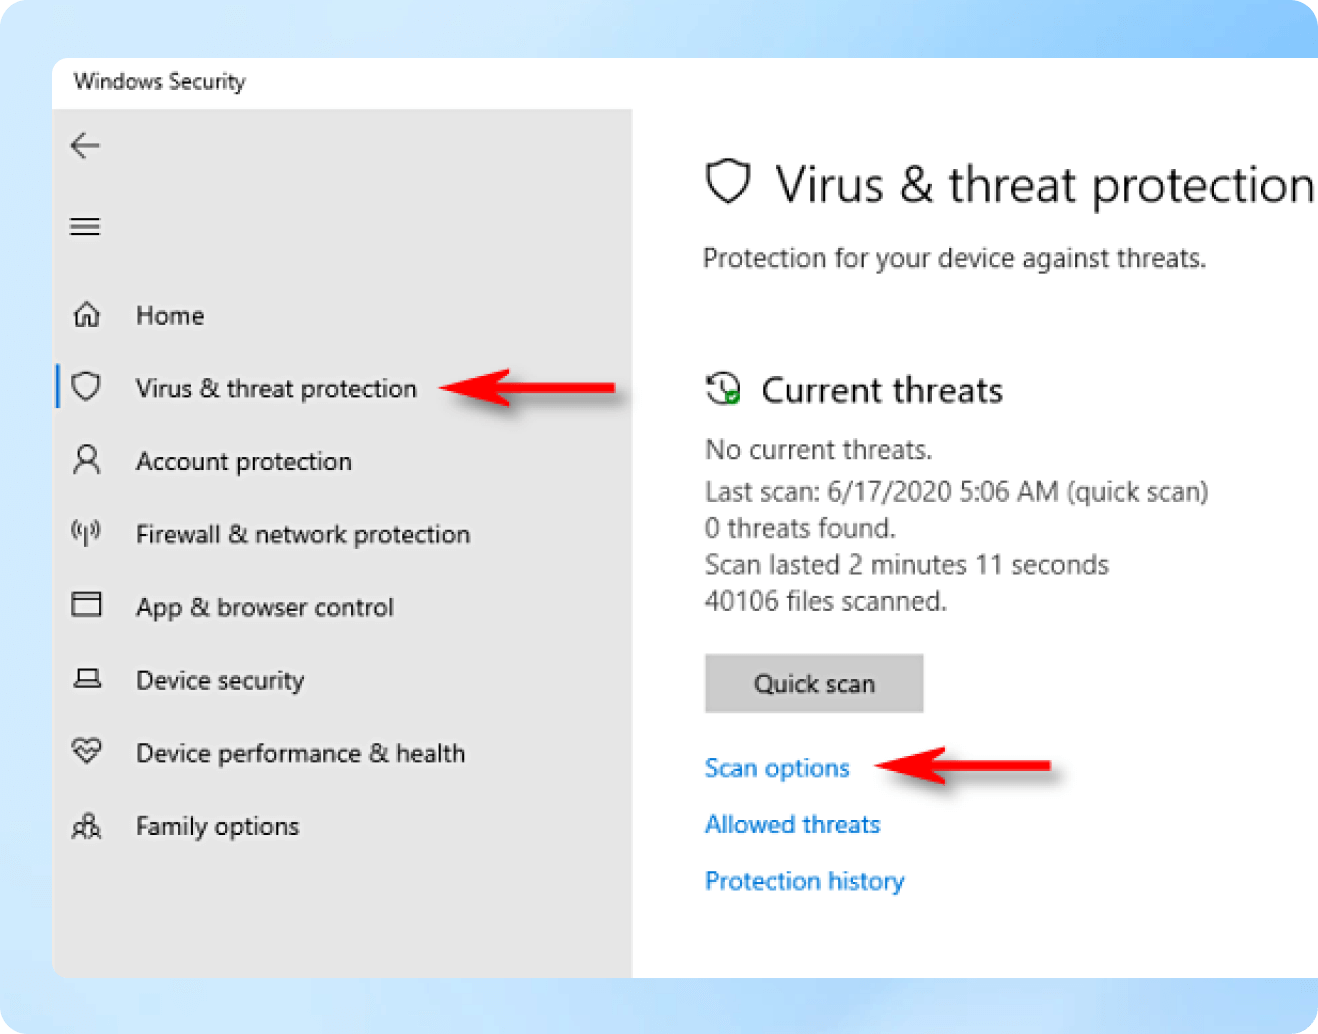1318x1034 pixels.
Task: Open the Scan options link
Action: (x=777, y=768)
